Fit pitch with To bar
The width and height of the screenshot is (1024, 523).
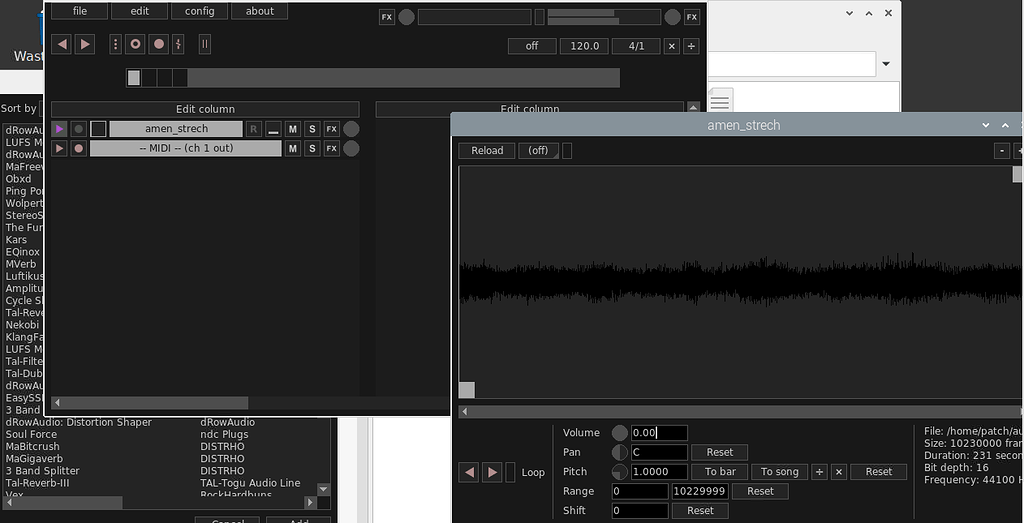pyautogui.click(x=720, y=472)
